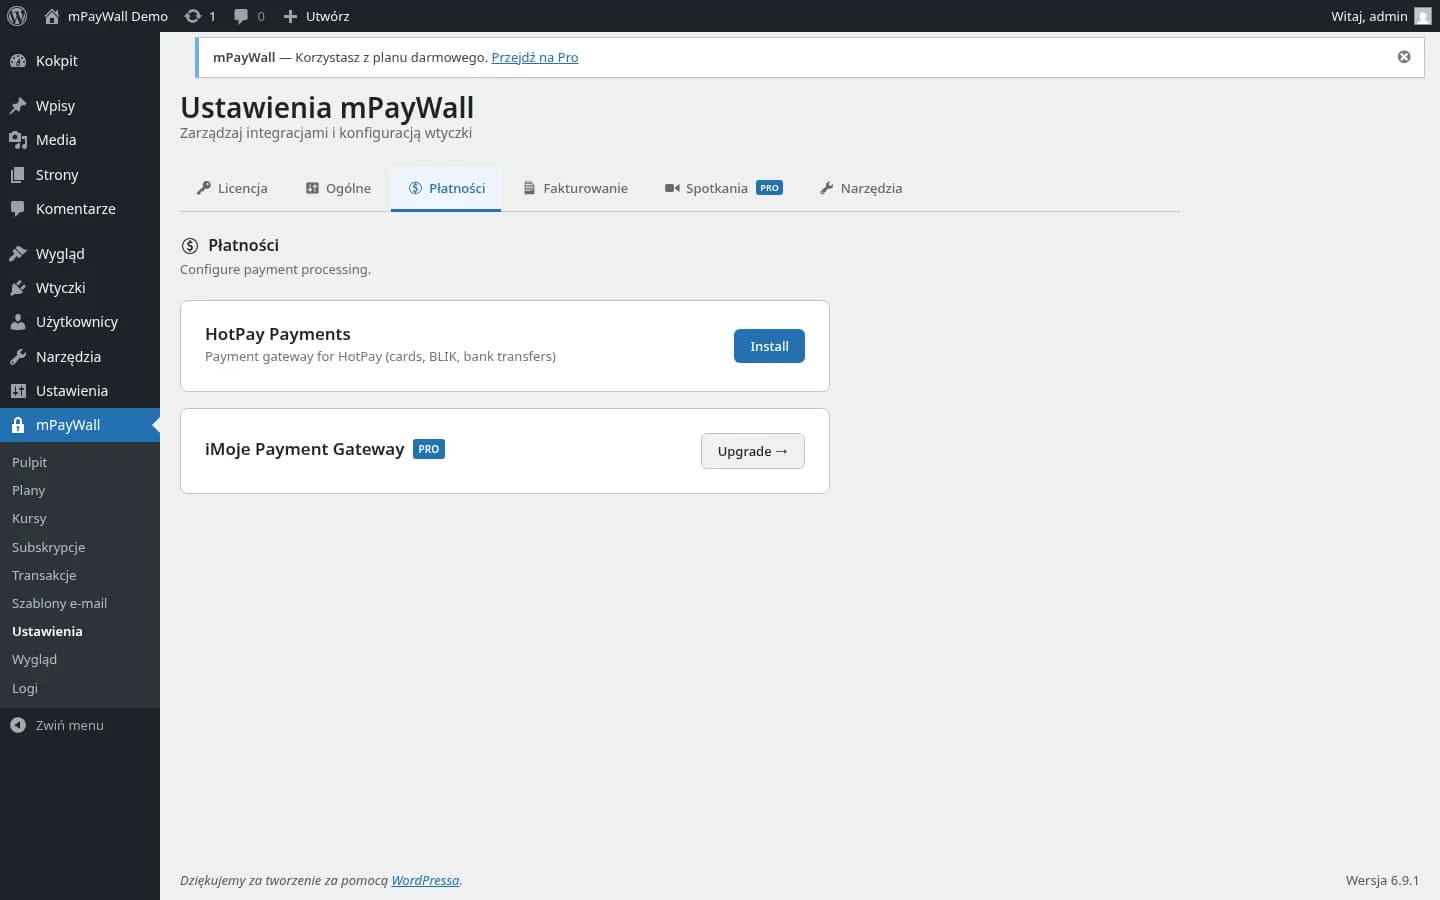Image resolution: width=1440 pixels, height=900 pixels.
Task: Select the Narzędzia settings tab
Action: pos(861,188)
